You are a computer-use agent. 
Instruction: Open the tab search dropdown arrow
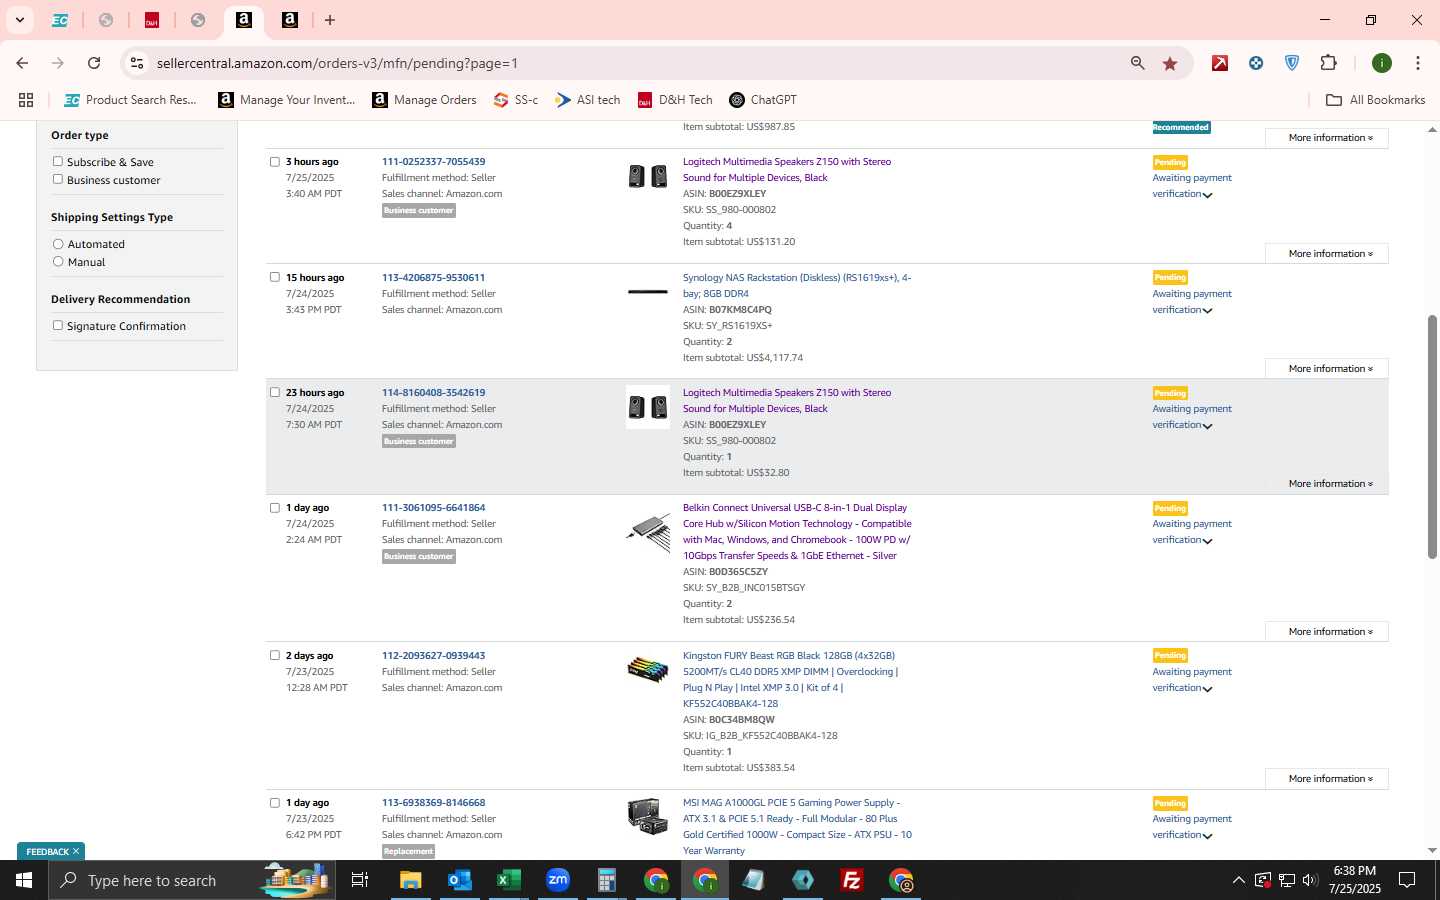click(x=19, y=20)
